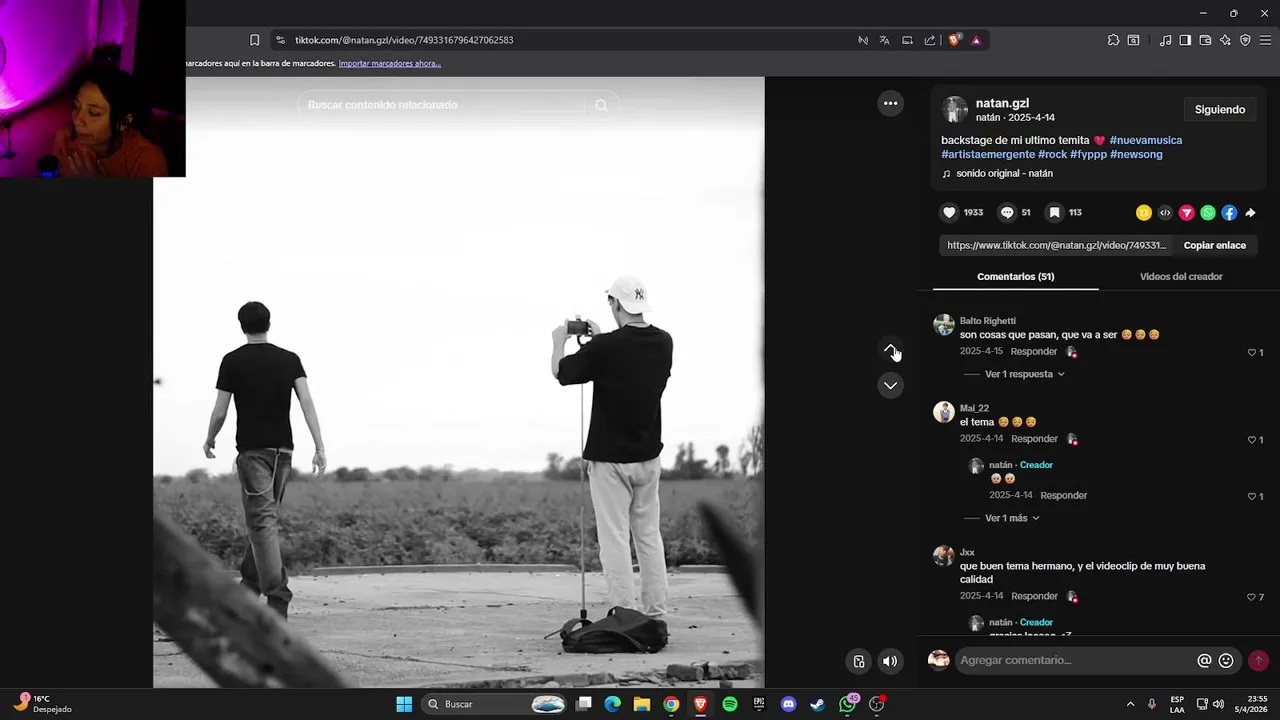Share page icon in address bar
1280x720 pixels.
coord(930,40)
